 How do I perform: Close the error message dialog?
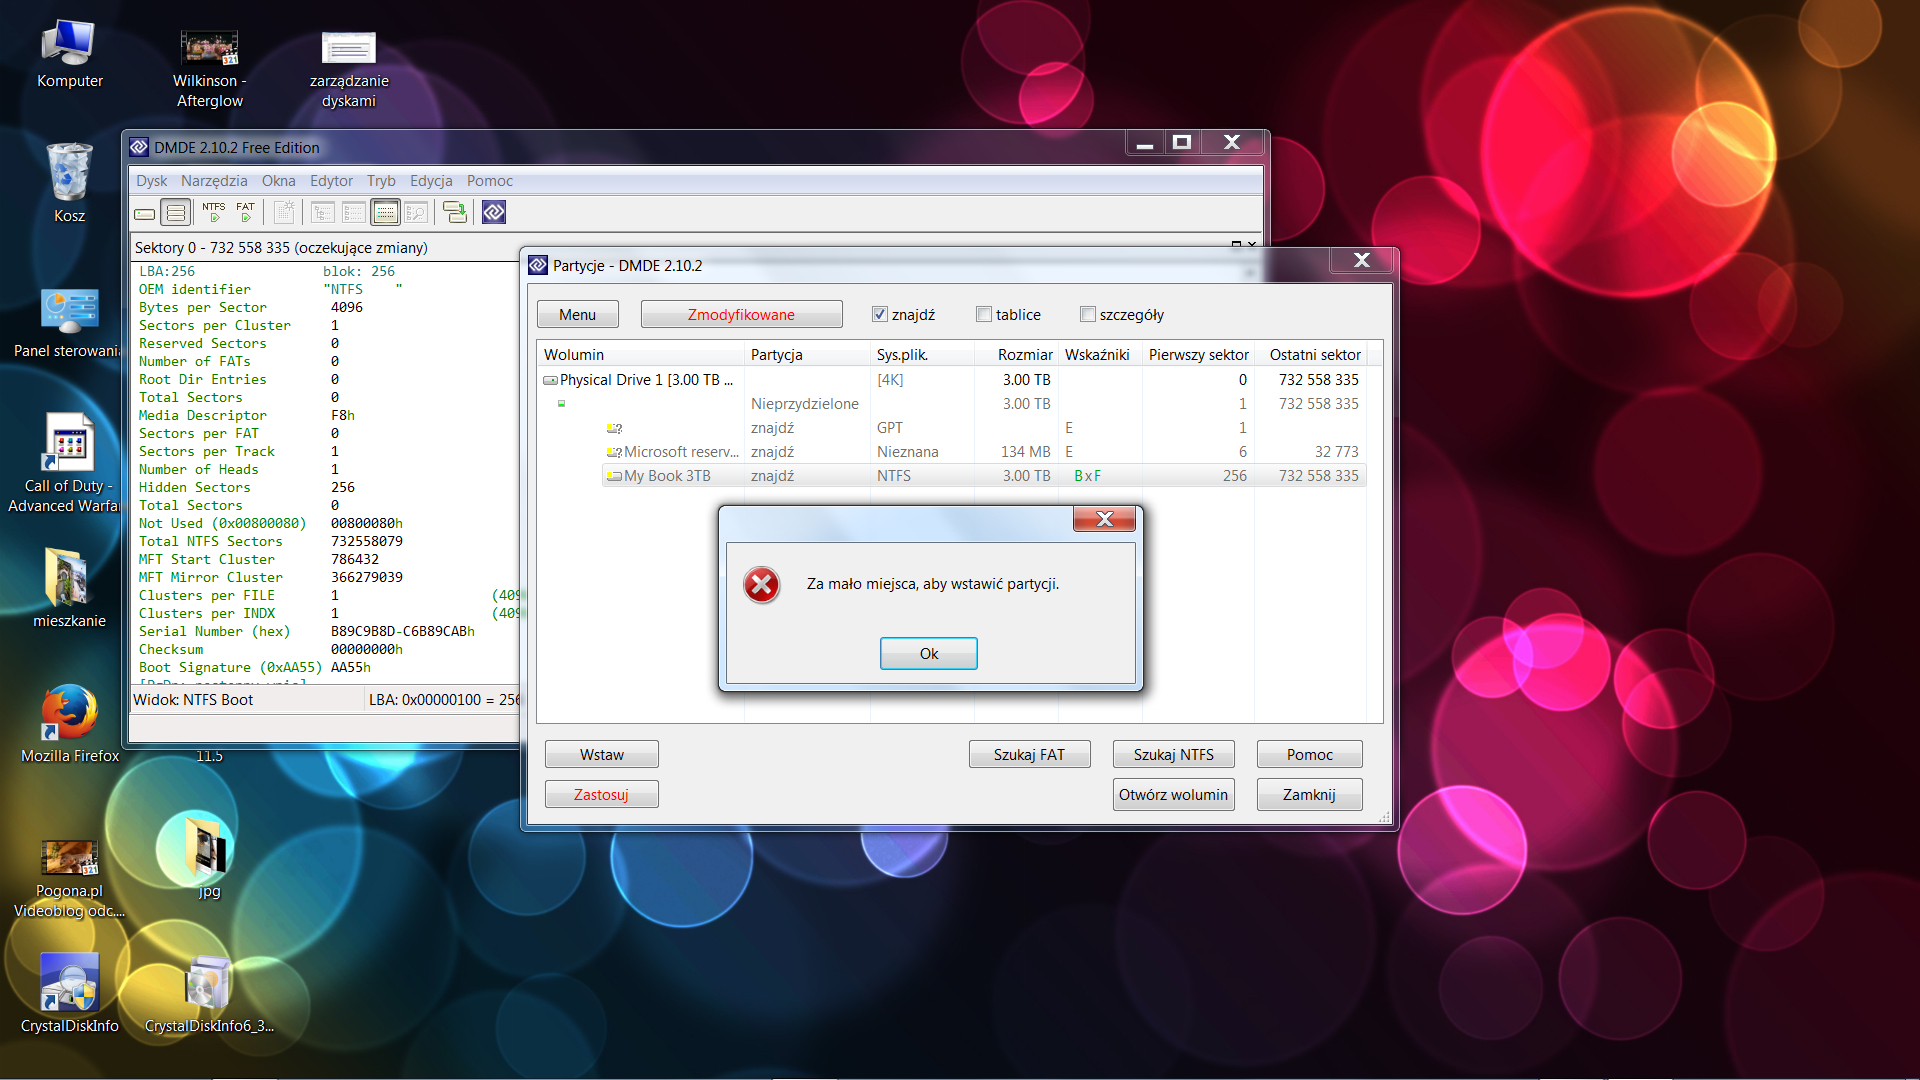(1104, 518)
